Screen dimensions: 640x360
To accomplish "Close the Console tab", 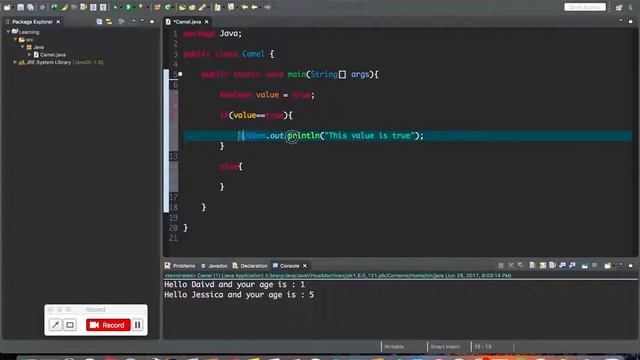I will pos(304,266).
